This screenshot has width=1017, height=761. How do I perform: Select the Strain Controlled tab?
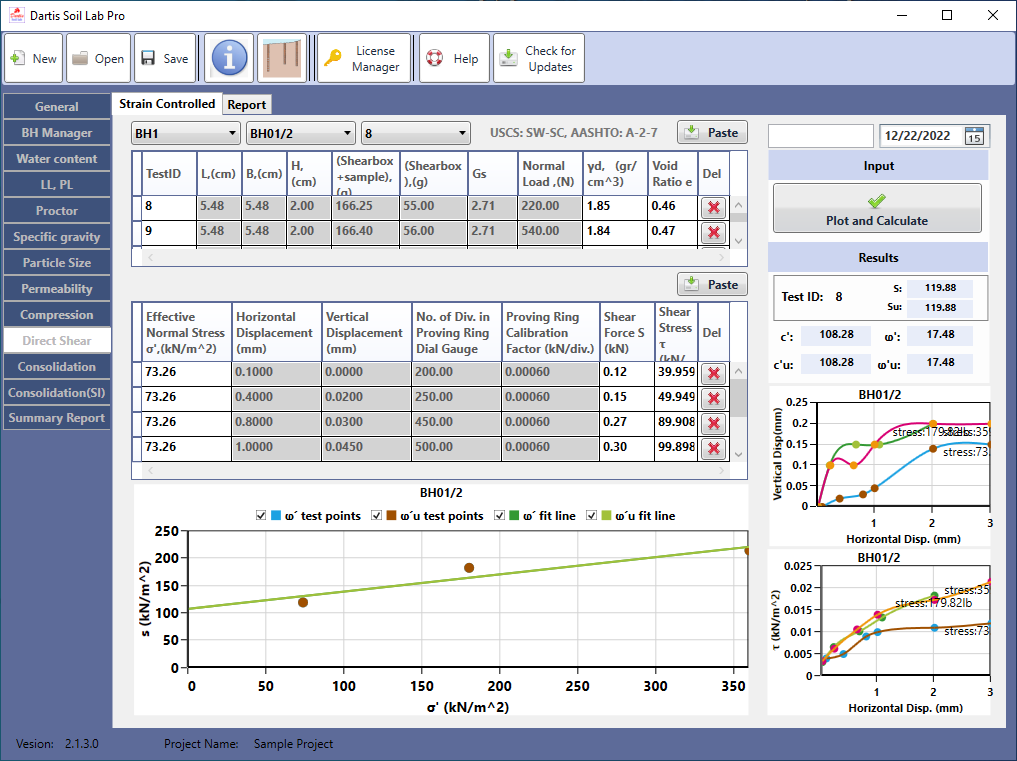tap(167, 104)
